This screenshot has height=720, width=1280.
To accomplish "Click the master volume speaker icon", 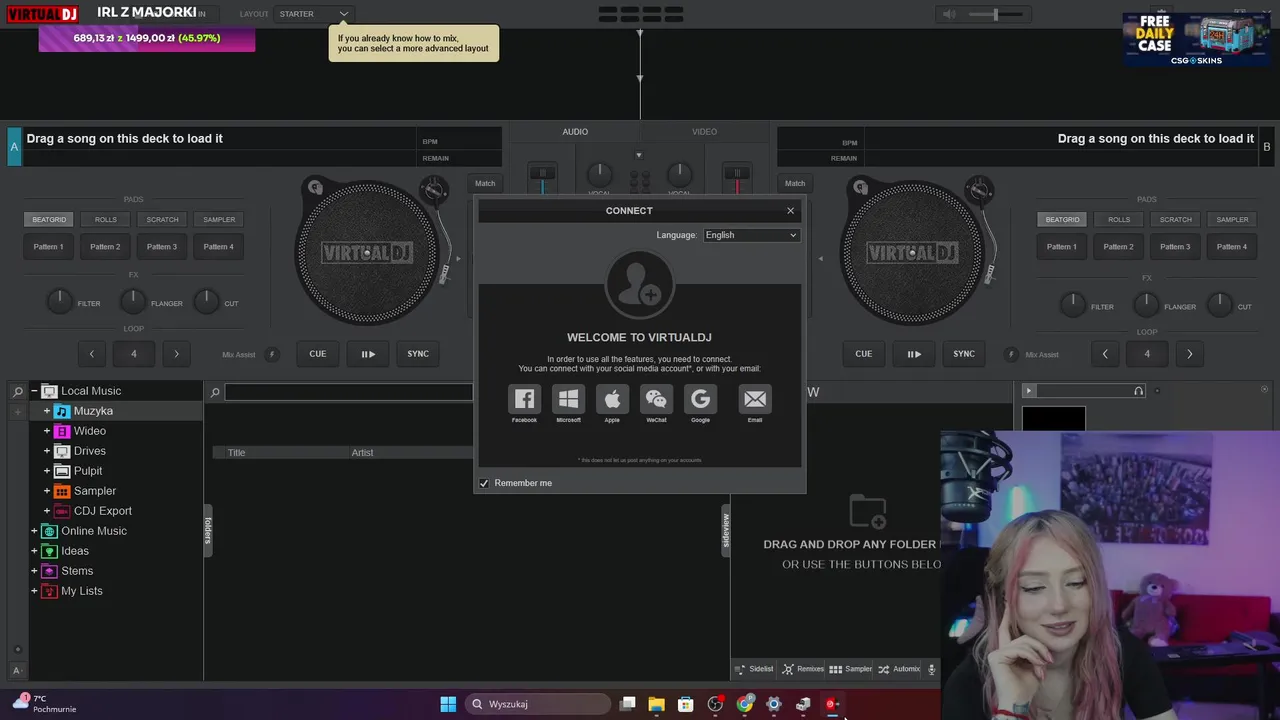I will point(949,14).
